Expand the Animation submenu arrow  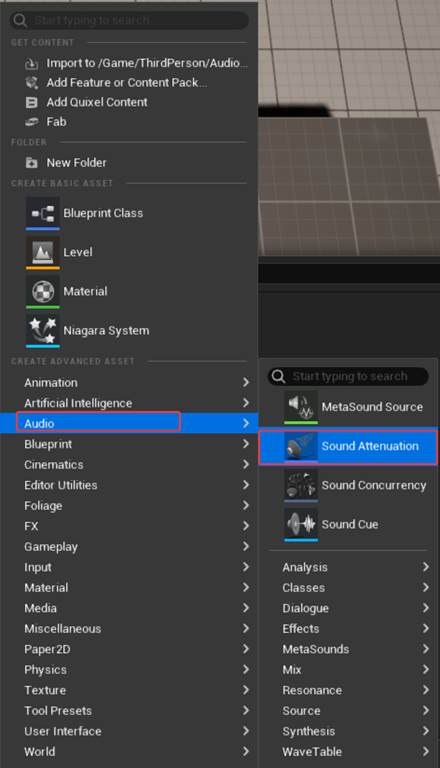click(x=246, y=382)
